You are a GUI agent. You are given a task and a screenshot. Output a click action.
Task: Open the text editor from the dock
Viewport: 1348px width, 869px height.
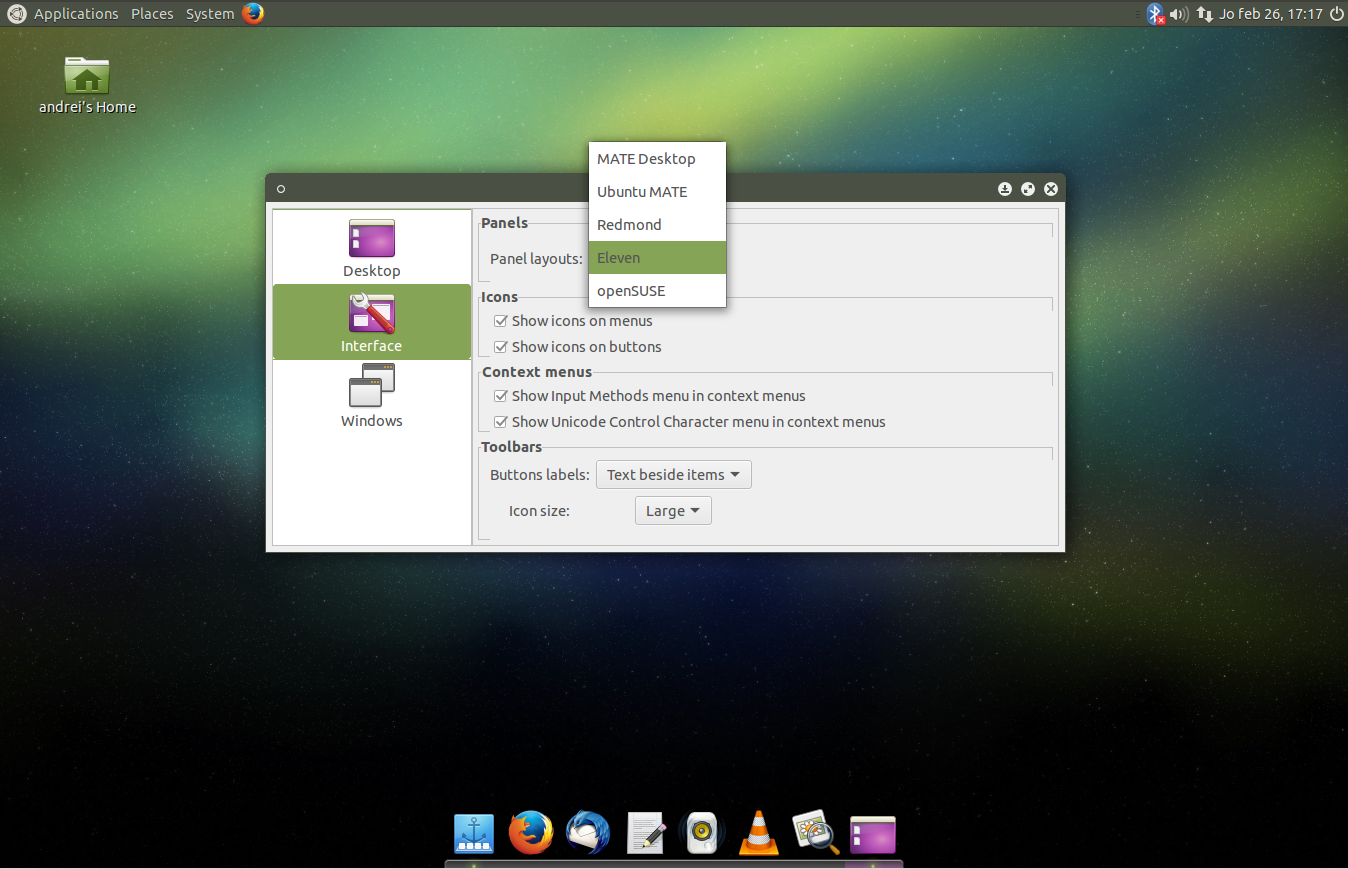pyautogui.click(x=644, y=832)
